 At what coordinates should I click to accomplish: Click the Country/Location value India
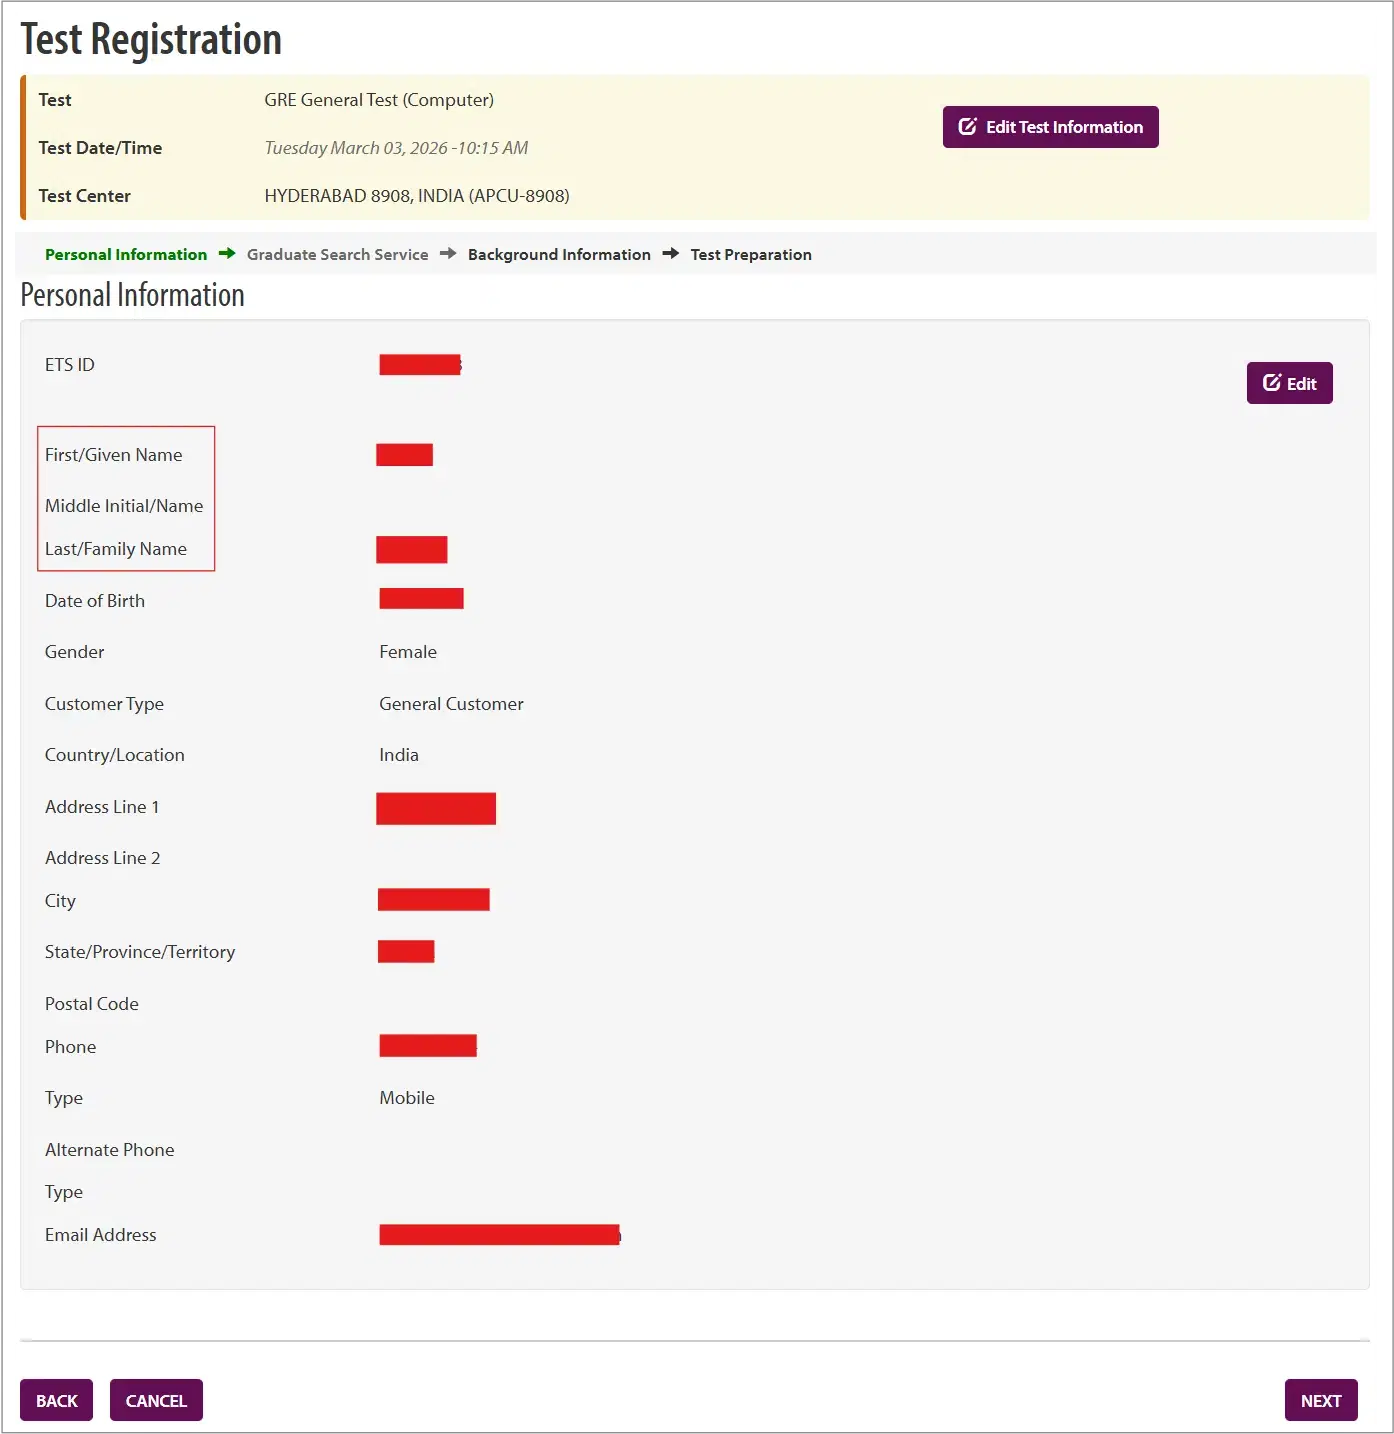[x=399, y=754]
